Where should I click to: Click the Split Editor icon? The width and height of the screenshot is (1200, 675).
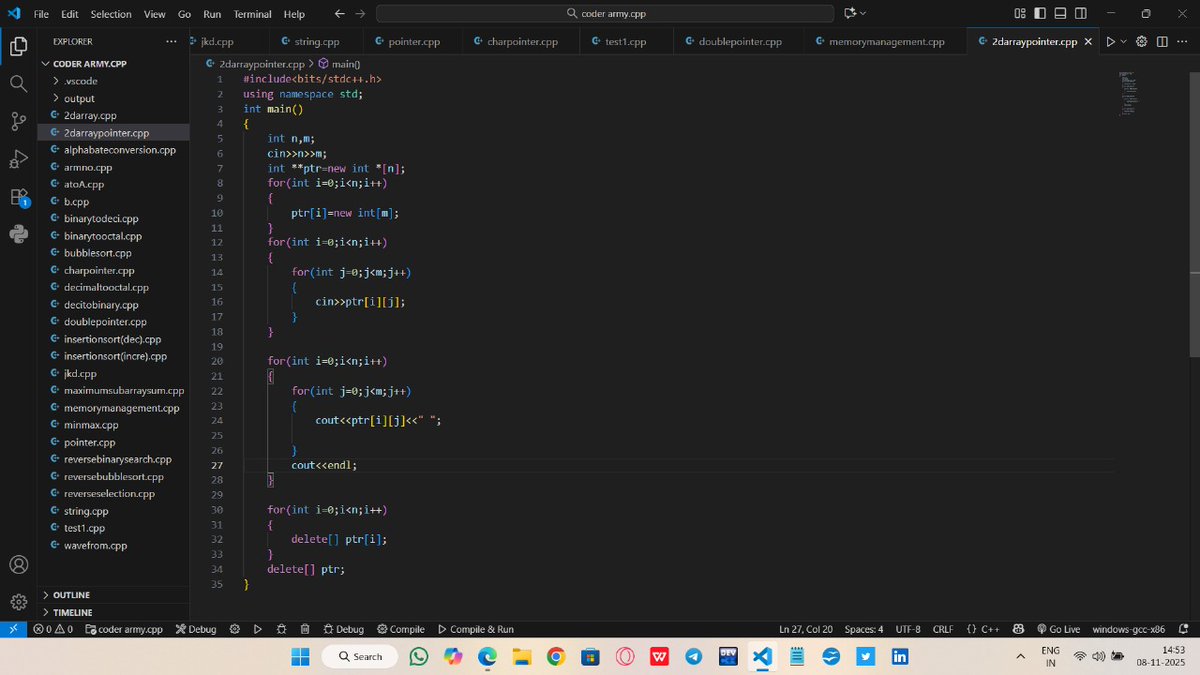(x=1161, y=42)
